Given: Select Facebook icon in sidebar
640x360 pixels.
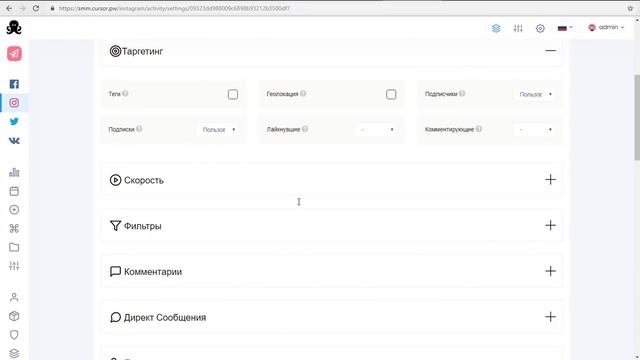Looking at the screenshot, I should click(x=14, y=84).
